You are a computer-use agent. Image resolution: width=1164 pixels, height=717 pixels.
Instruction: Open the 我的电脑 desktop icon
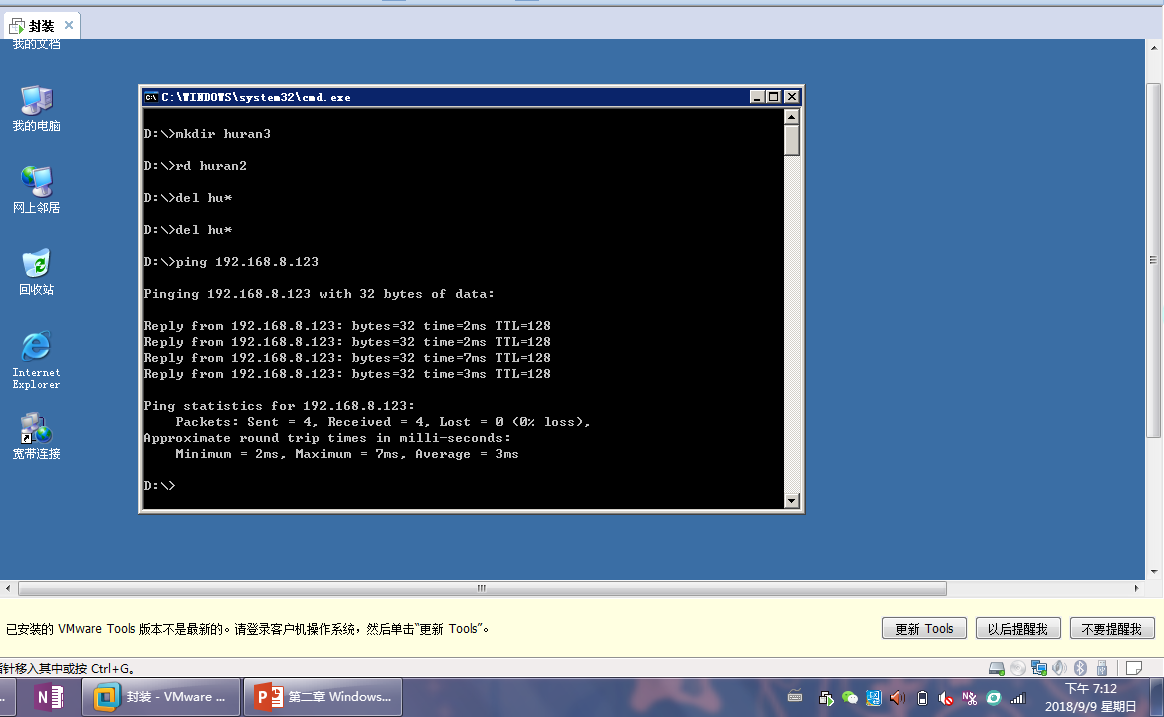pyautogui.click(x=36, y=109)
